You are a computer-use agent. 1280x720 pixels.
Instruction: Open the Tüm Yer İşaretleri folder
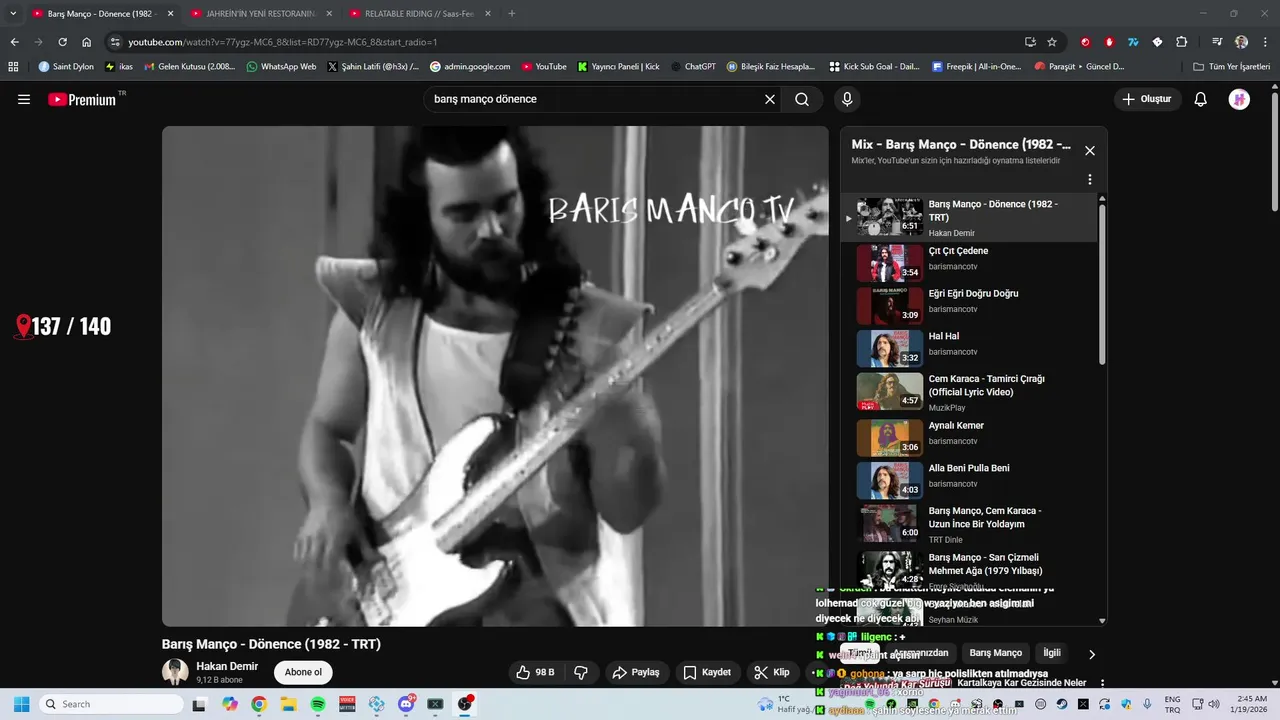coord(1232,67)
